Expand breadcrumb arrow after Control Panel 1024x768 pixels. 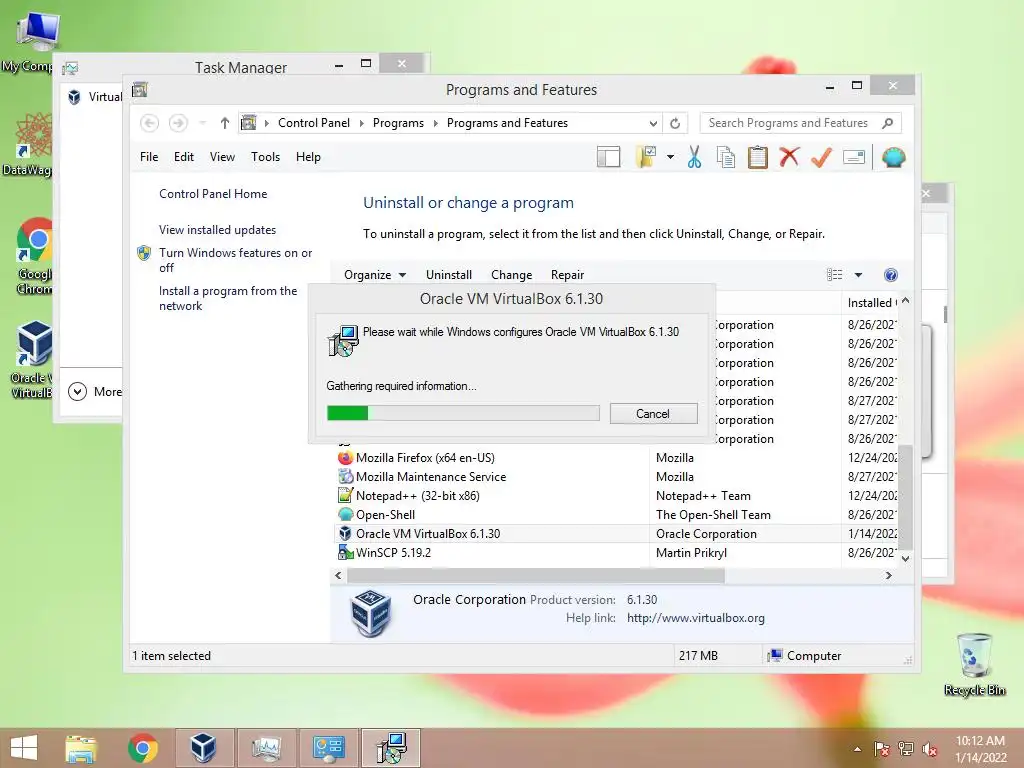pyautogui.click(x=361, y=123)
